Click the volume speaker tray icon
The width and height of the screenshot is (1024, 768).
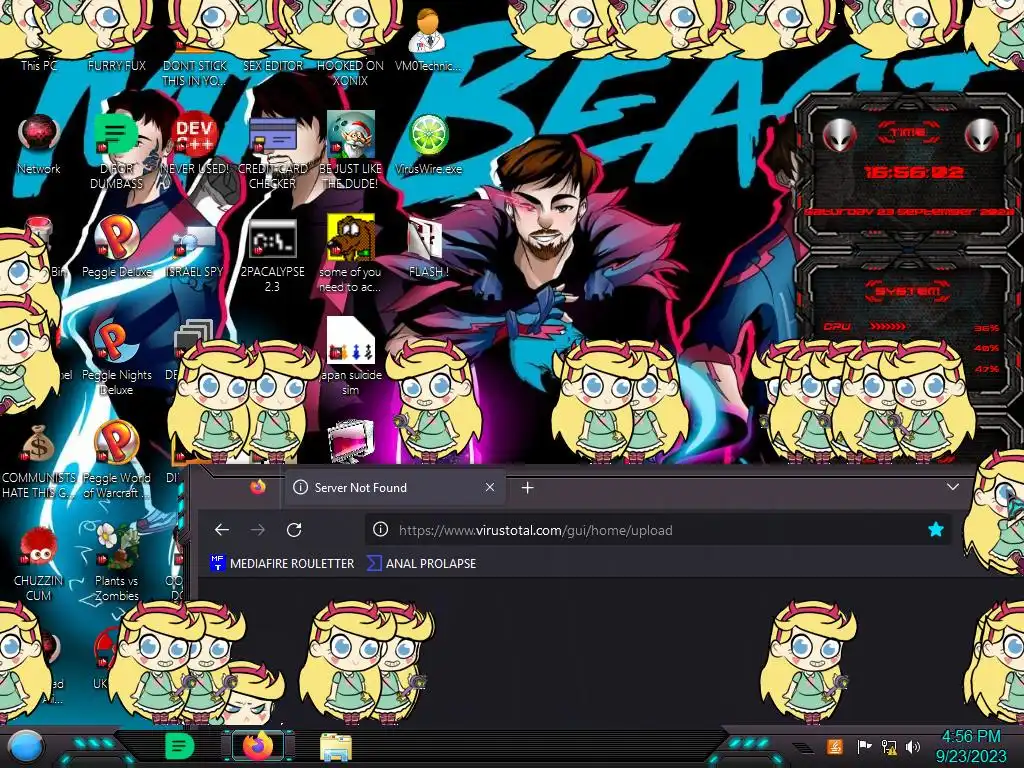[x=913, y=746]
